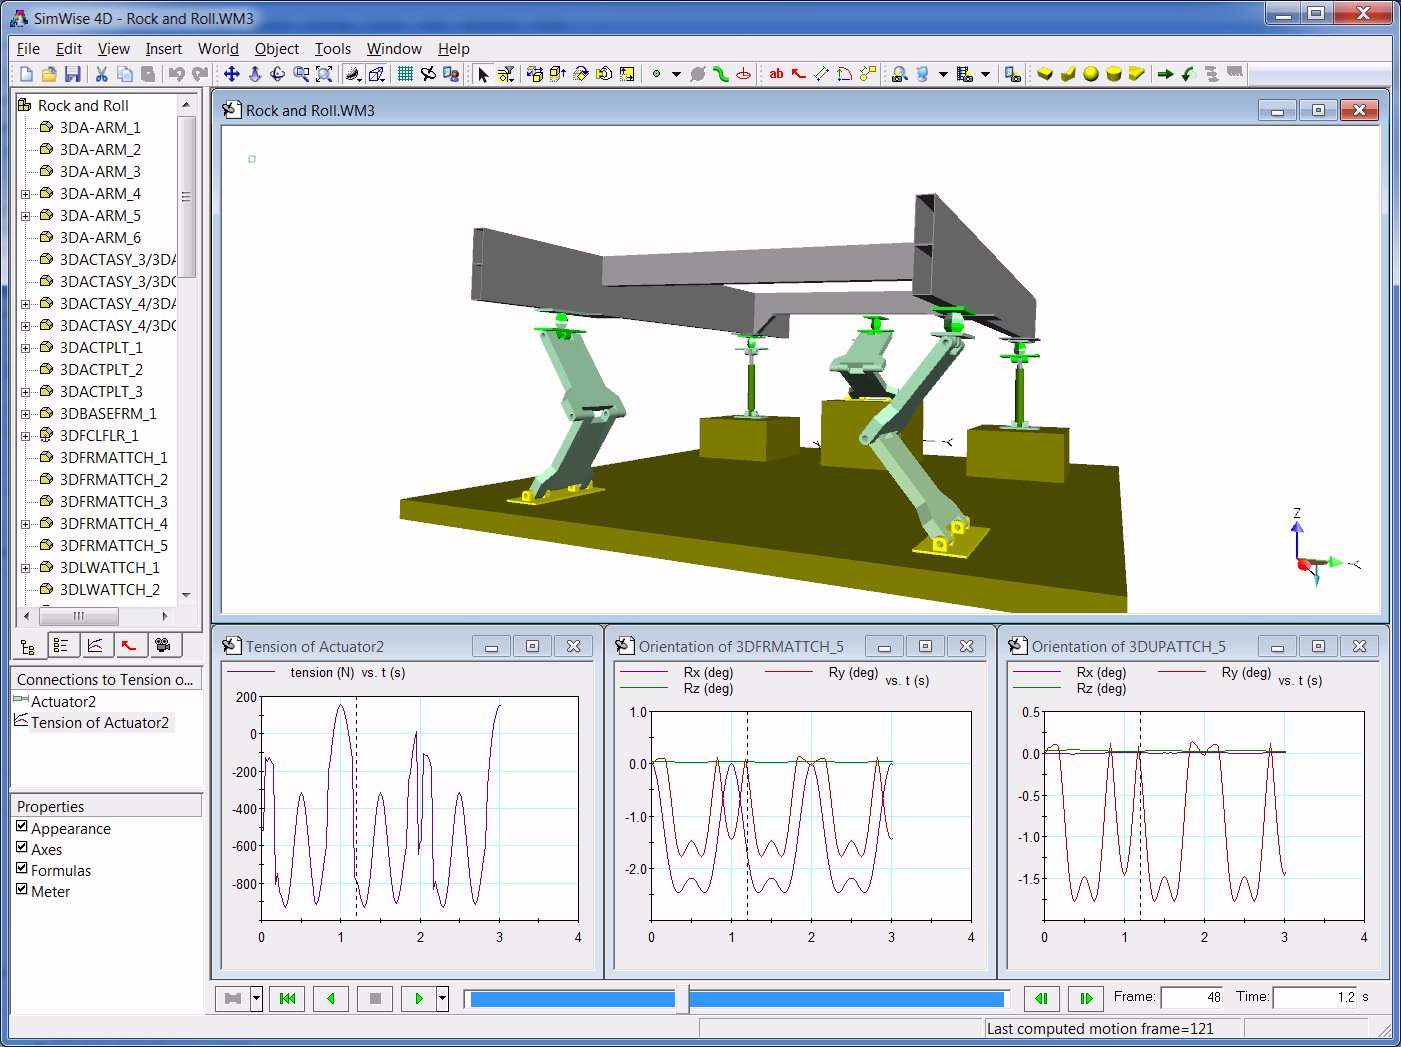This screenshot has height=1047, width=1401.
Task: Select Tension of Actuator2 in Connections list
Action: 100,722
